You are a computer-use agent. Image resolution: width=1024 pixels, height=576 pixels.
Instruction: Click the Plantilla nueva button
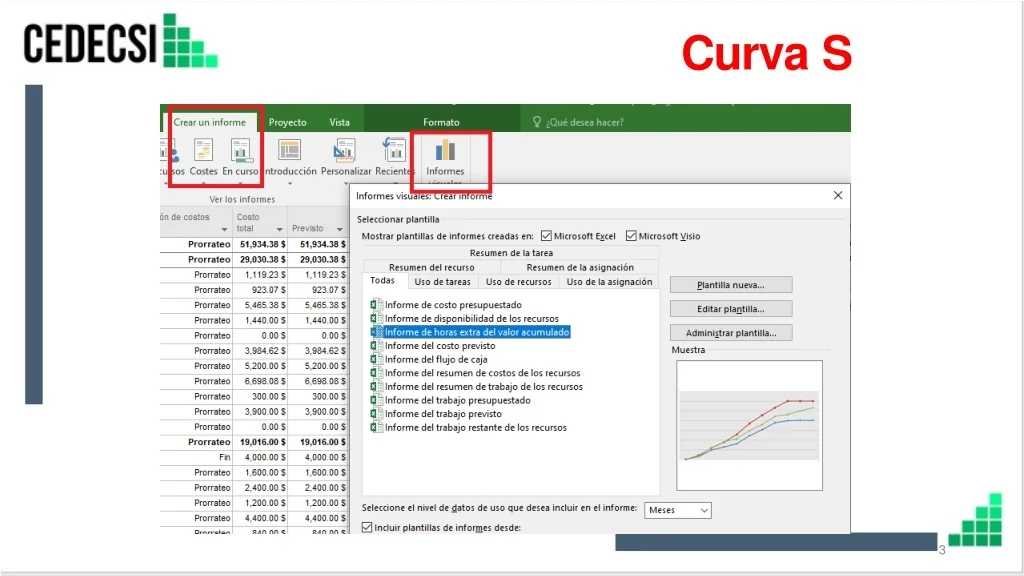click(x=731, y=285)
